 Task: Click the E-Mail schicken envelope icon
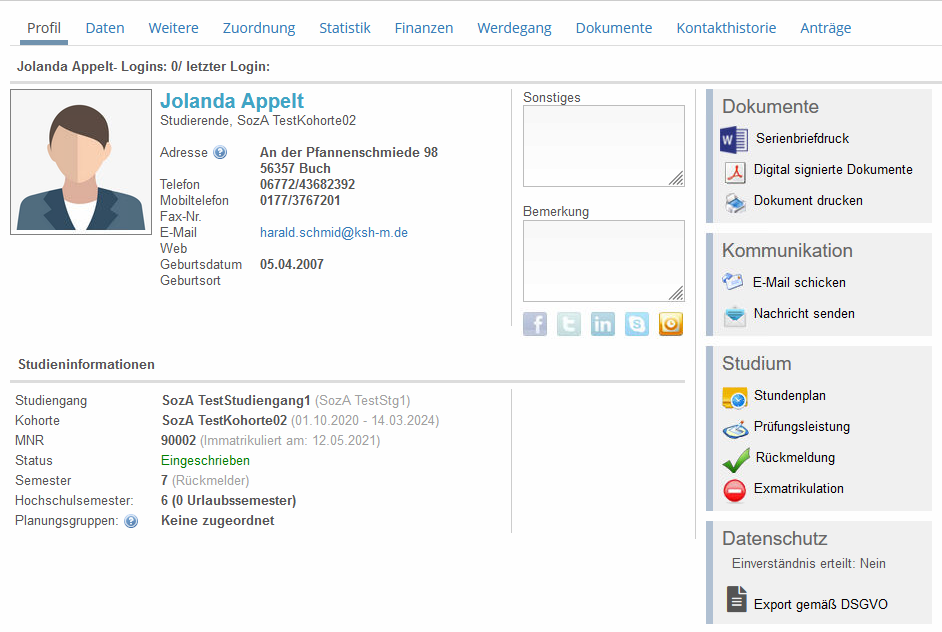(x=734, y=283)
